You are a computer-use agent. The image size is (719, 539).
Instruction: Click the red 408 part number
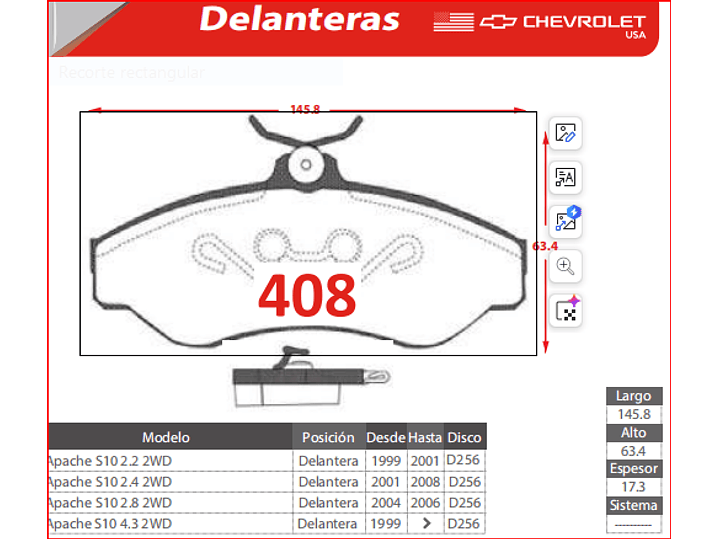pyautogui.click(x=307, y=295)
